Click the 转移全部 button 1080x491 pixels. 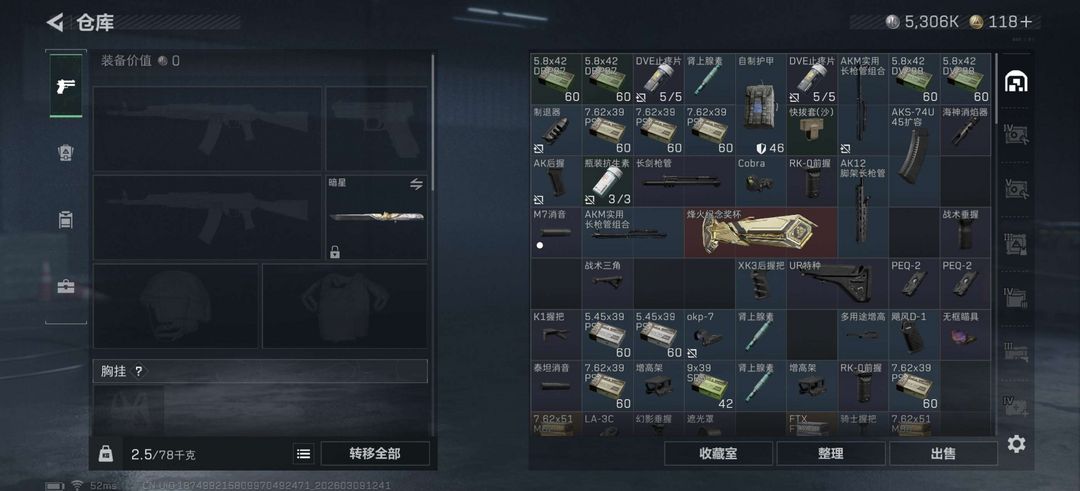(x=375, y=454)
